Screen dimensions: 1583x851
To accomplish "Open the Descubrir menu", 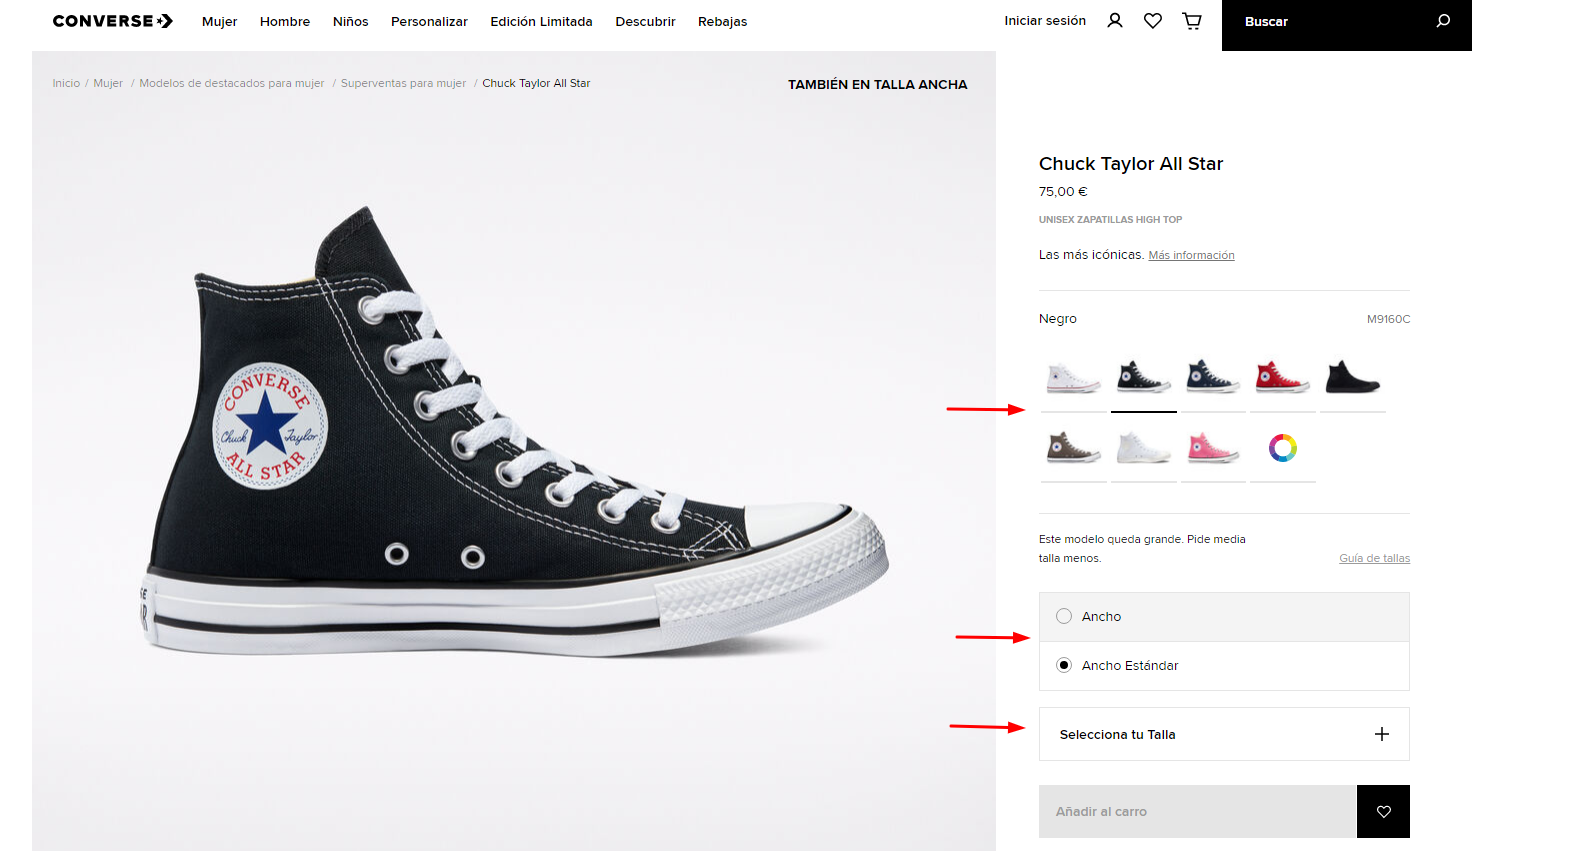I will (x=645, y=21).
